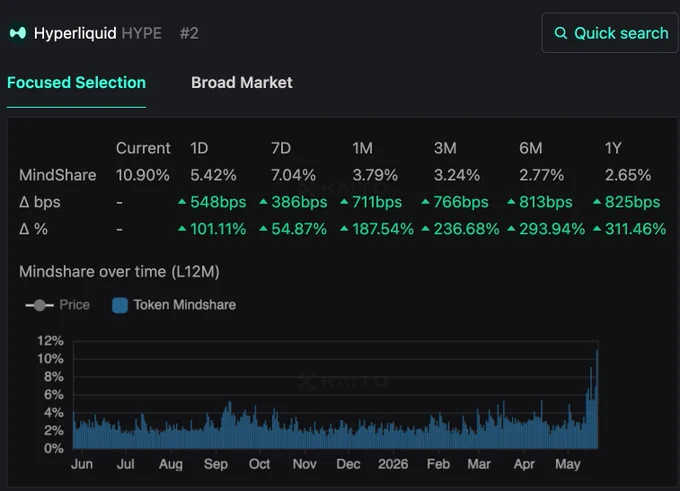Click the up arrow beside 813bps
Image resolution: width=680 pixels, height=491 pixels.
512,202
